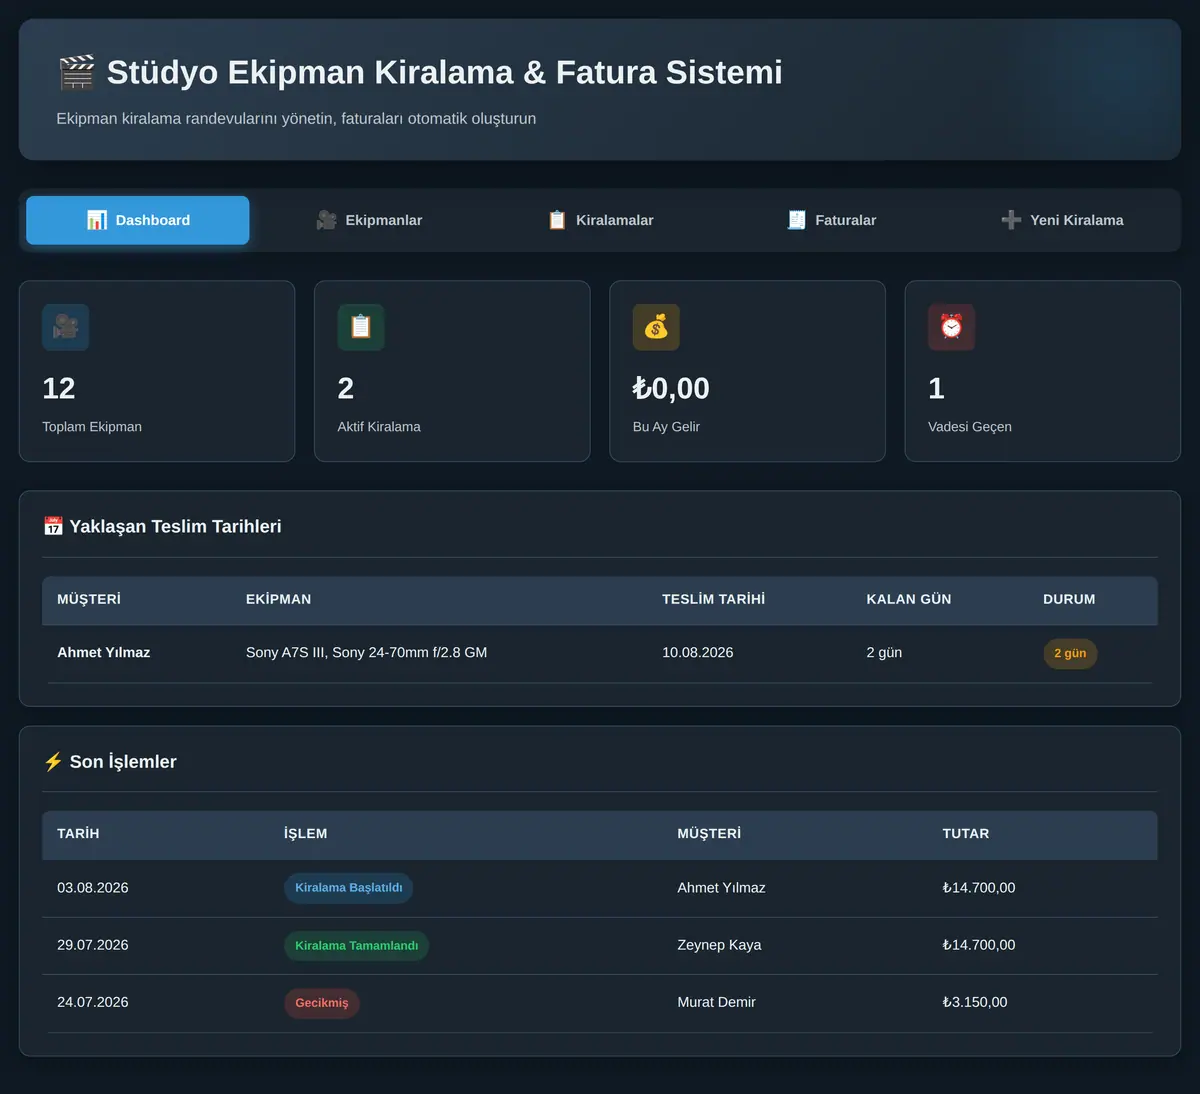The width and height of the screenshot is (1200, 1094).
Task: Click the amount ₺3.150,00
Action: (975, 1002)
